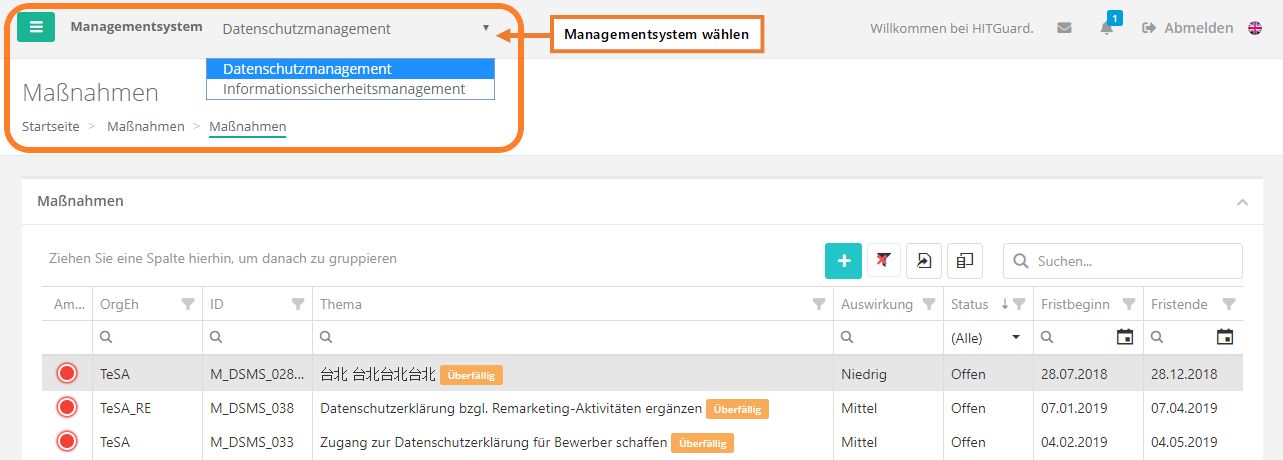This screenshot has height=460, width=1283.
Task: Open the green hamburger menu
Action: [x=36, y=27]
